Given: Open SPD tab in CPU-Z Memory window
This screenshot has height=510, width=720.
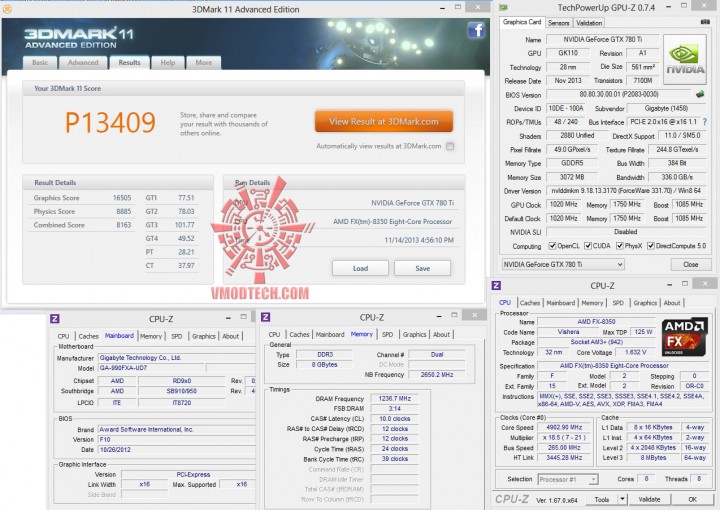Looking at the screenshot, I should click(x=388, y=335).
